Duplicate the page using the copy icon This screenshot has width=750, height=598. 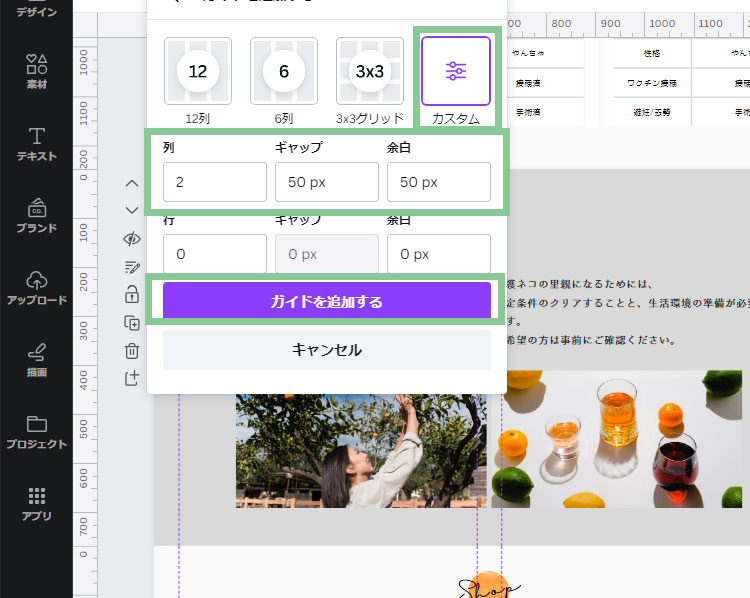click(x=132, y=322)
